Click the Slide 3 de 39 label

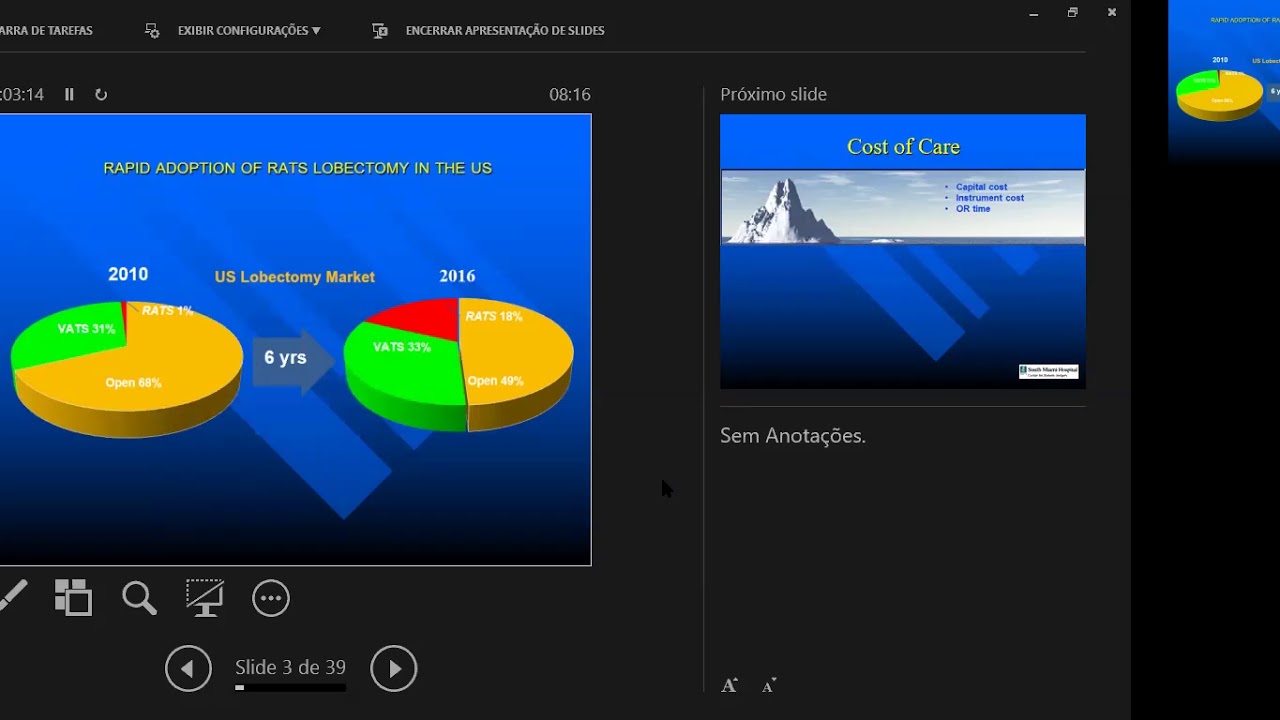pyautogui.click(x=290, y=667)
